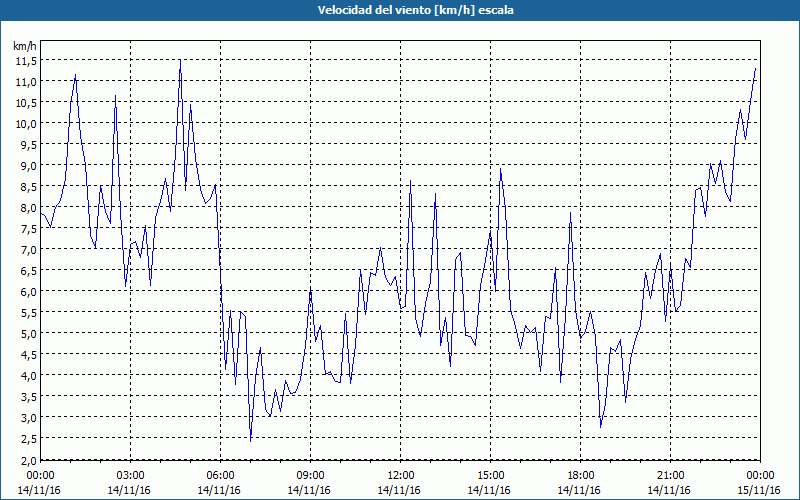Pick the '9,5' y-axis label
This screenshot has width=800, height=500.
[28, 145]
